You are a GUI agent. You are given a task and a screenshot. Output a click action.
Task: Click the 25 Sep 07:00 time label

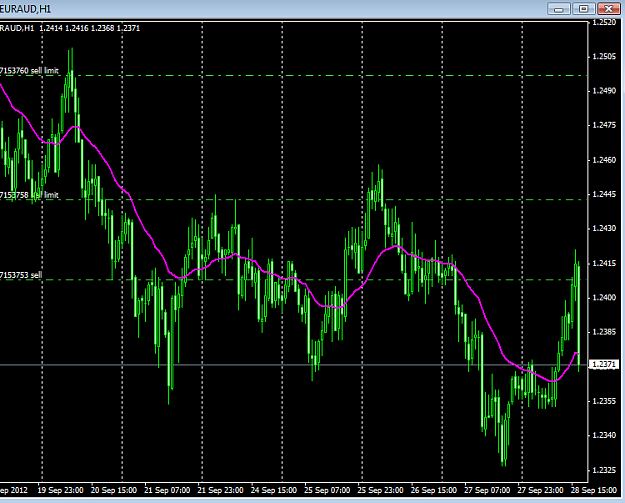(327, 490)
